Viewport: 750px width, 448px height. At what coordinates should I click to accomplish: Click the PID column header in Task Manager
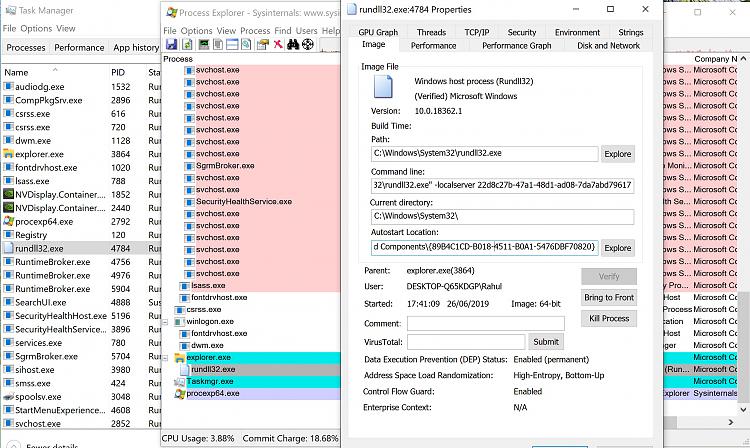click(118, 72)
